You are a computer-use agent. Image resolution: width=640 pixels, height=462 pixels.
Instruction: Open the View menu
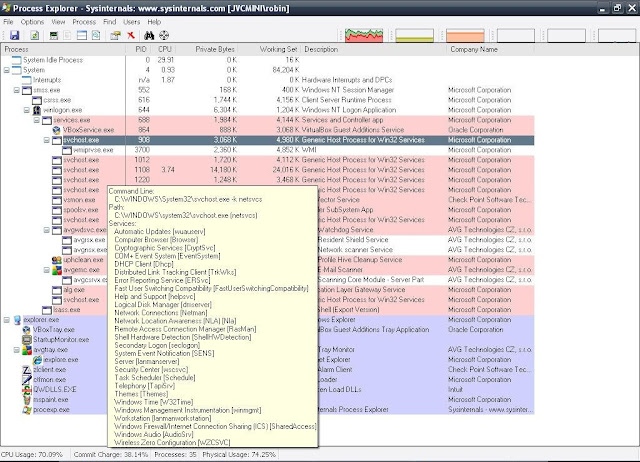click(58, 22)
